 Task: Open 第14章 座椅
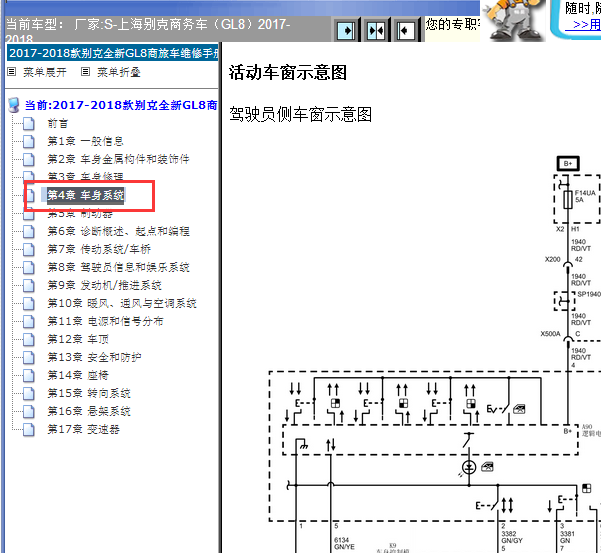[x=78, y=375]
